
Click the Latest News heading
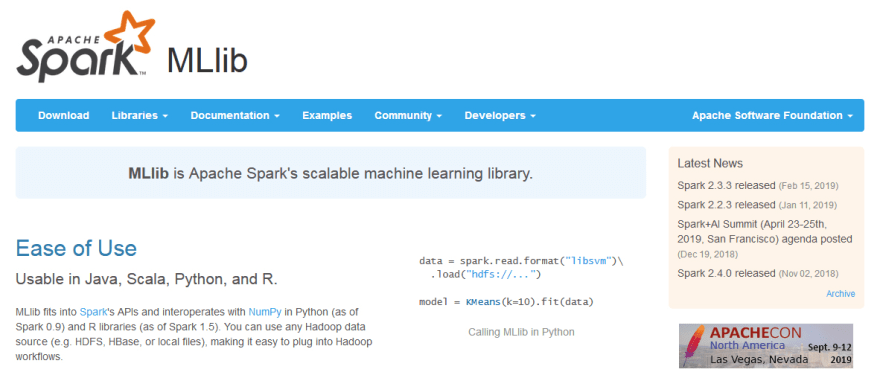pos(710,163)
